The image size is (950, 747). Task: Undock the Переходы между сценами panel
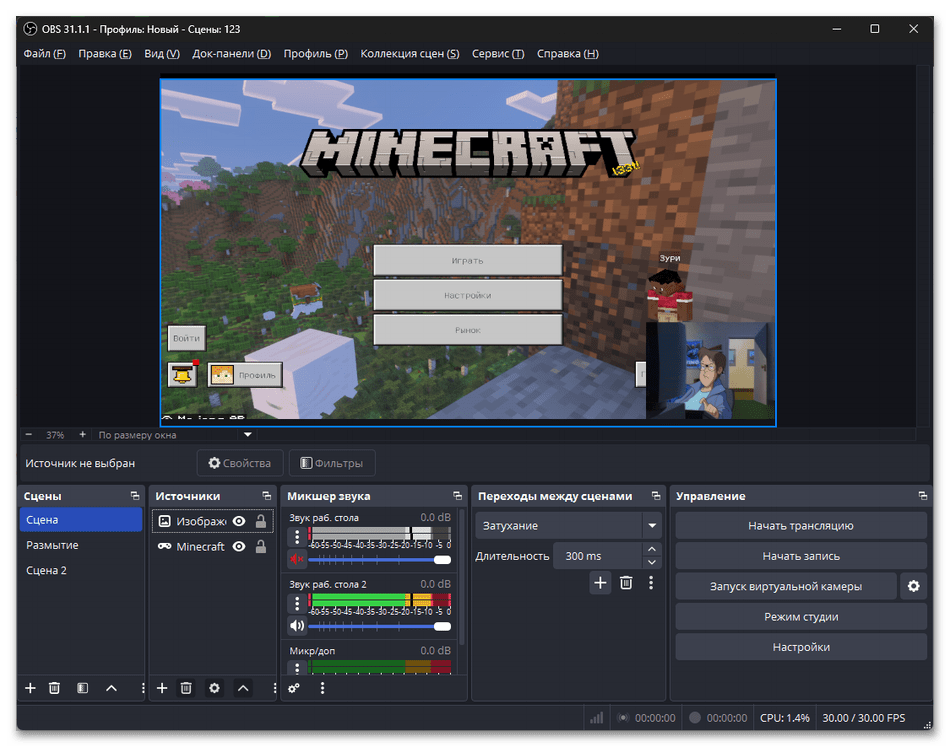pyautogui.click(x=656, y=496)
